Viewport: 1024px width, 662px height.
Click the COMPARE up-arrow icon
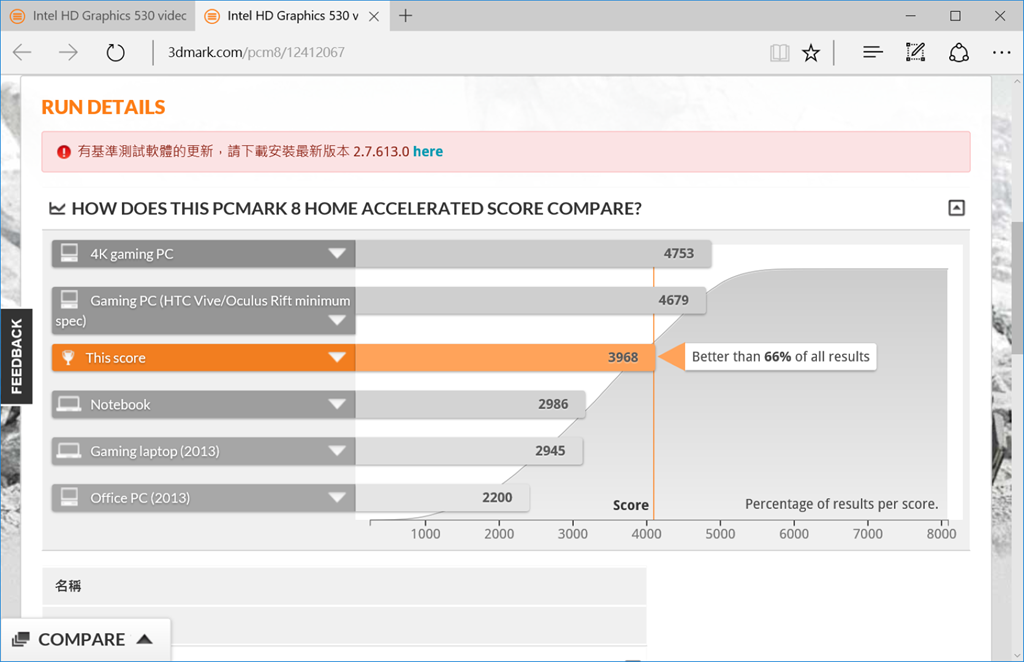tap(144, 639)
